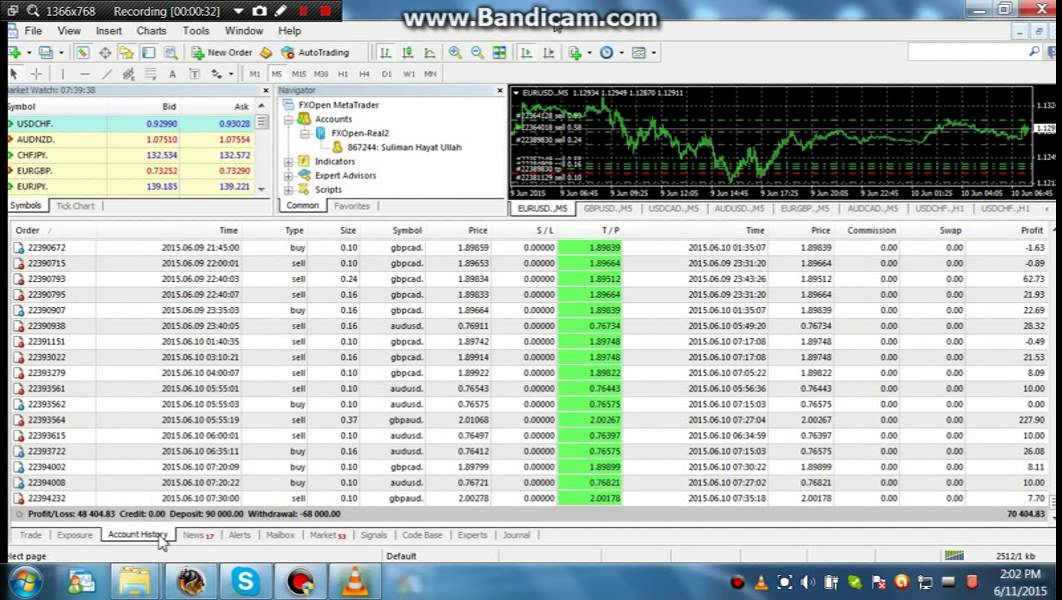Select the horizontal line drawing tool
Viewport: 1062px width, 600px height.
pyautogui.click(x=85, y=73)
